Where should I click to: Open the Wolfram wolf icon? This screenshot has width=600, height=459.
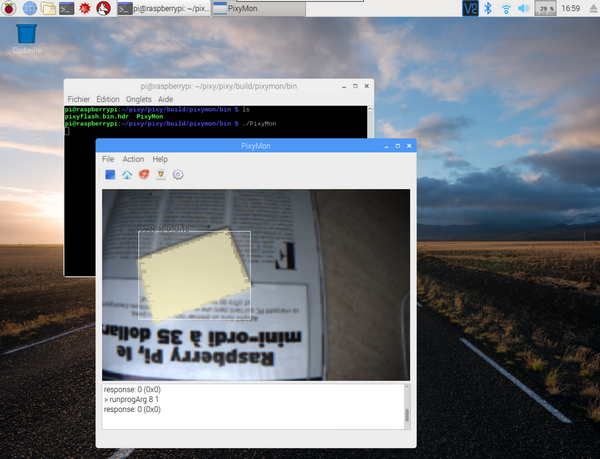(103, 8)
